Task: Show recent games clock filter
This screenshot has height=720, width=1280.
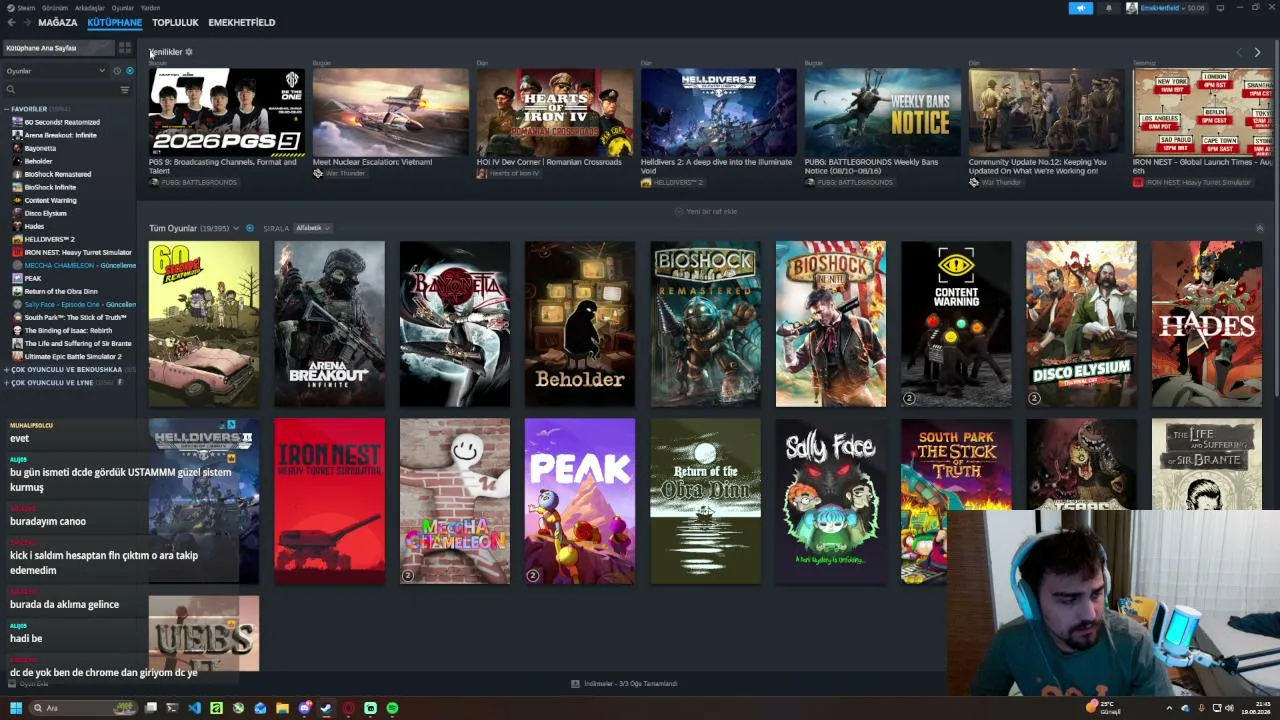Action: 117,71
